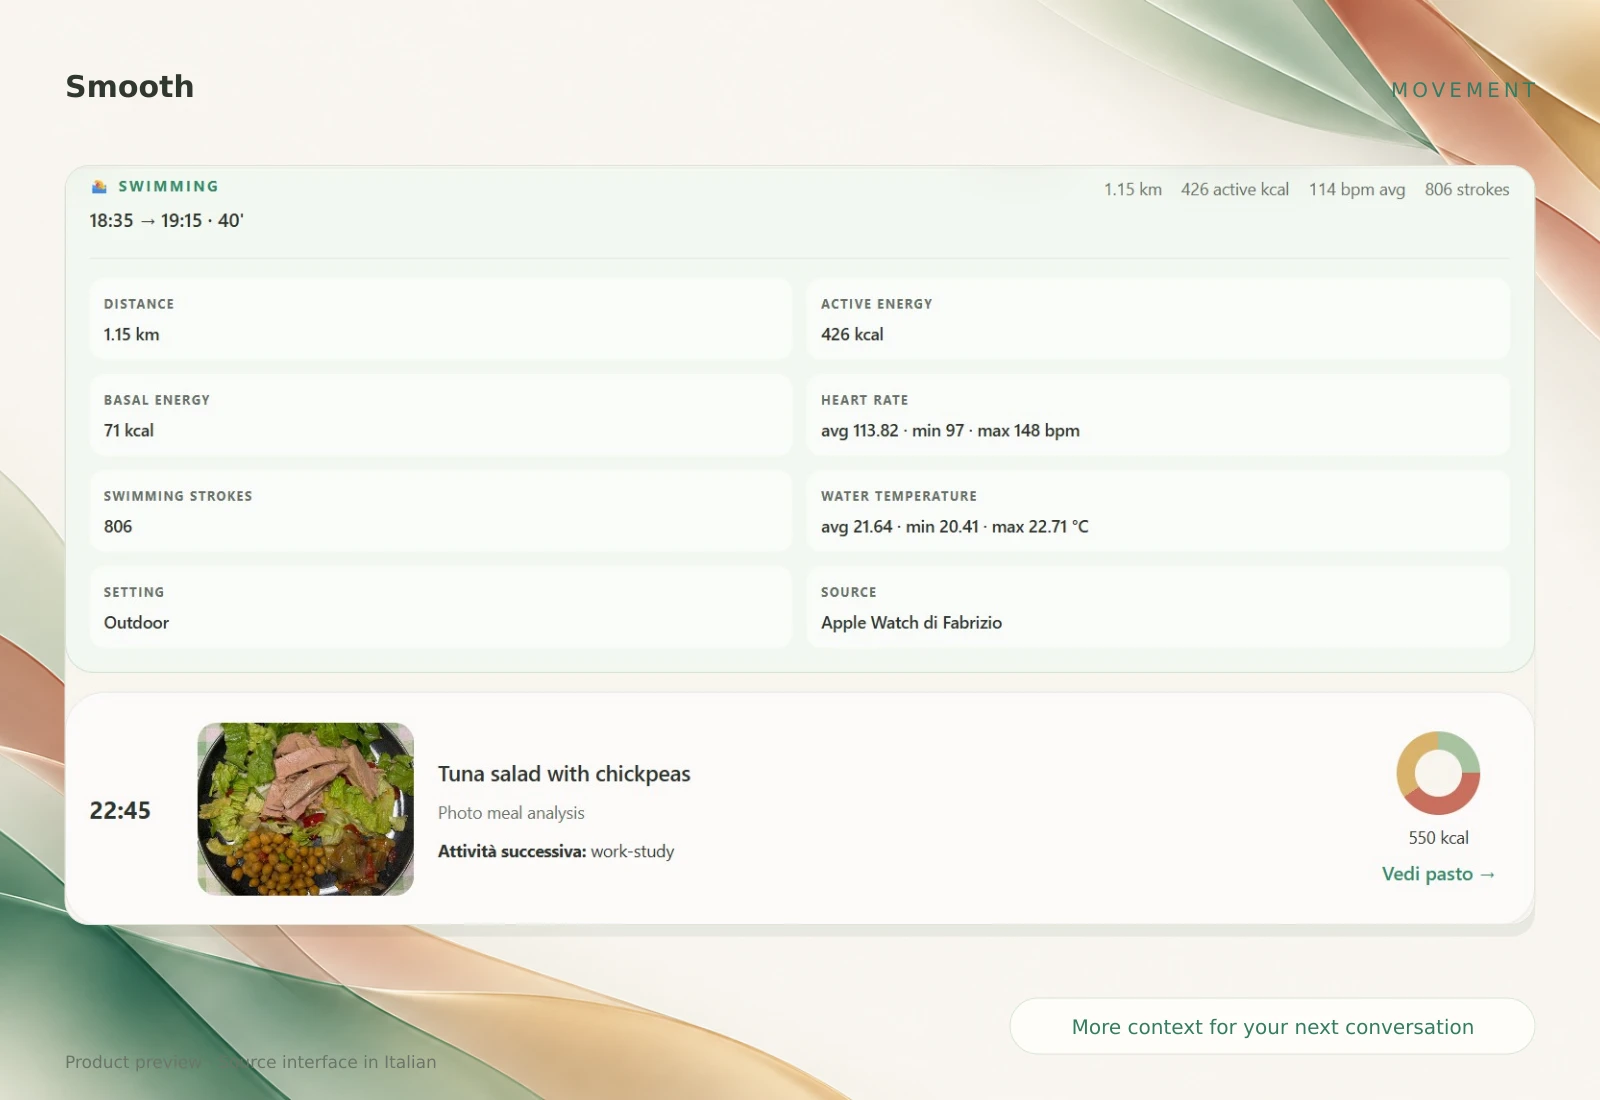
Task: Click the 18:35 → 19:15 time range
Action: pyautogui.click(x=166, y=221)
